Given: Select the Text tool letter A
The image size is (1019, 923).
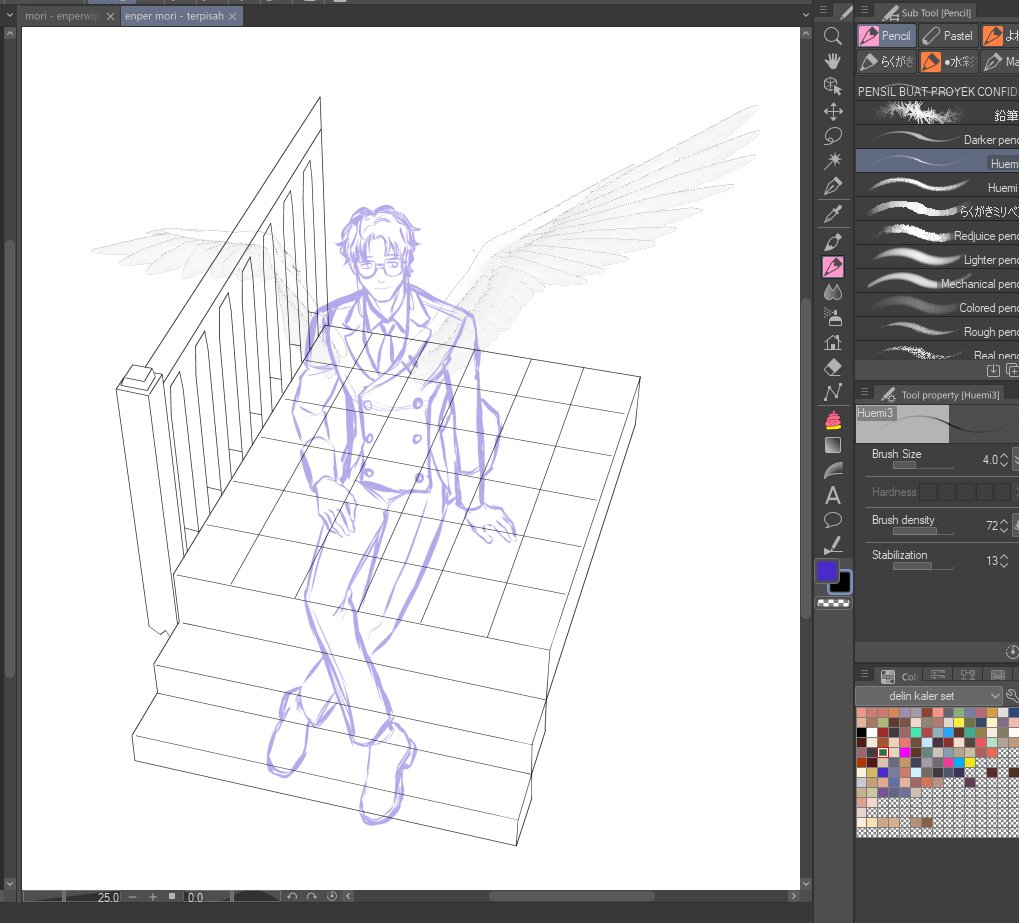Looking at the screenshot, I should tap(832, 495).
